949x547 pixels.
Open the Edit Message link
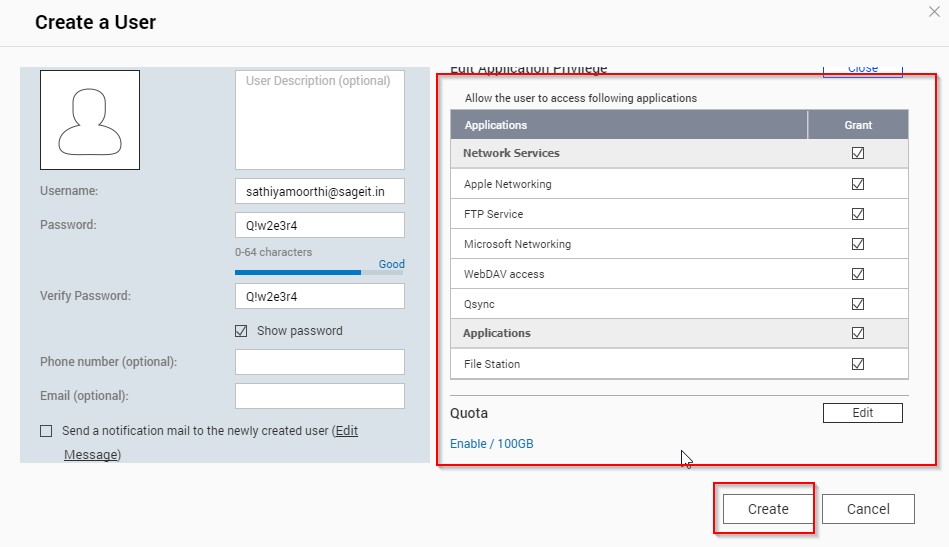click(92, 455)
